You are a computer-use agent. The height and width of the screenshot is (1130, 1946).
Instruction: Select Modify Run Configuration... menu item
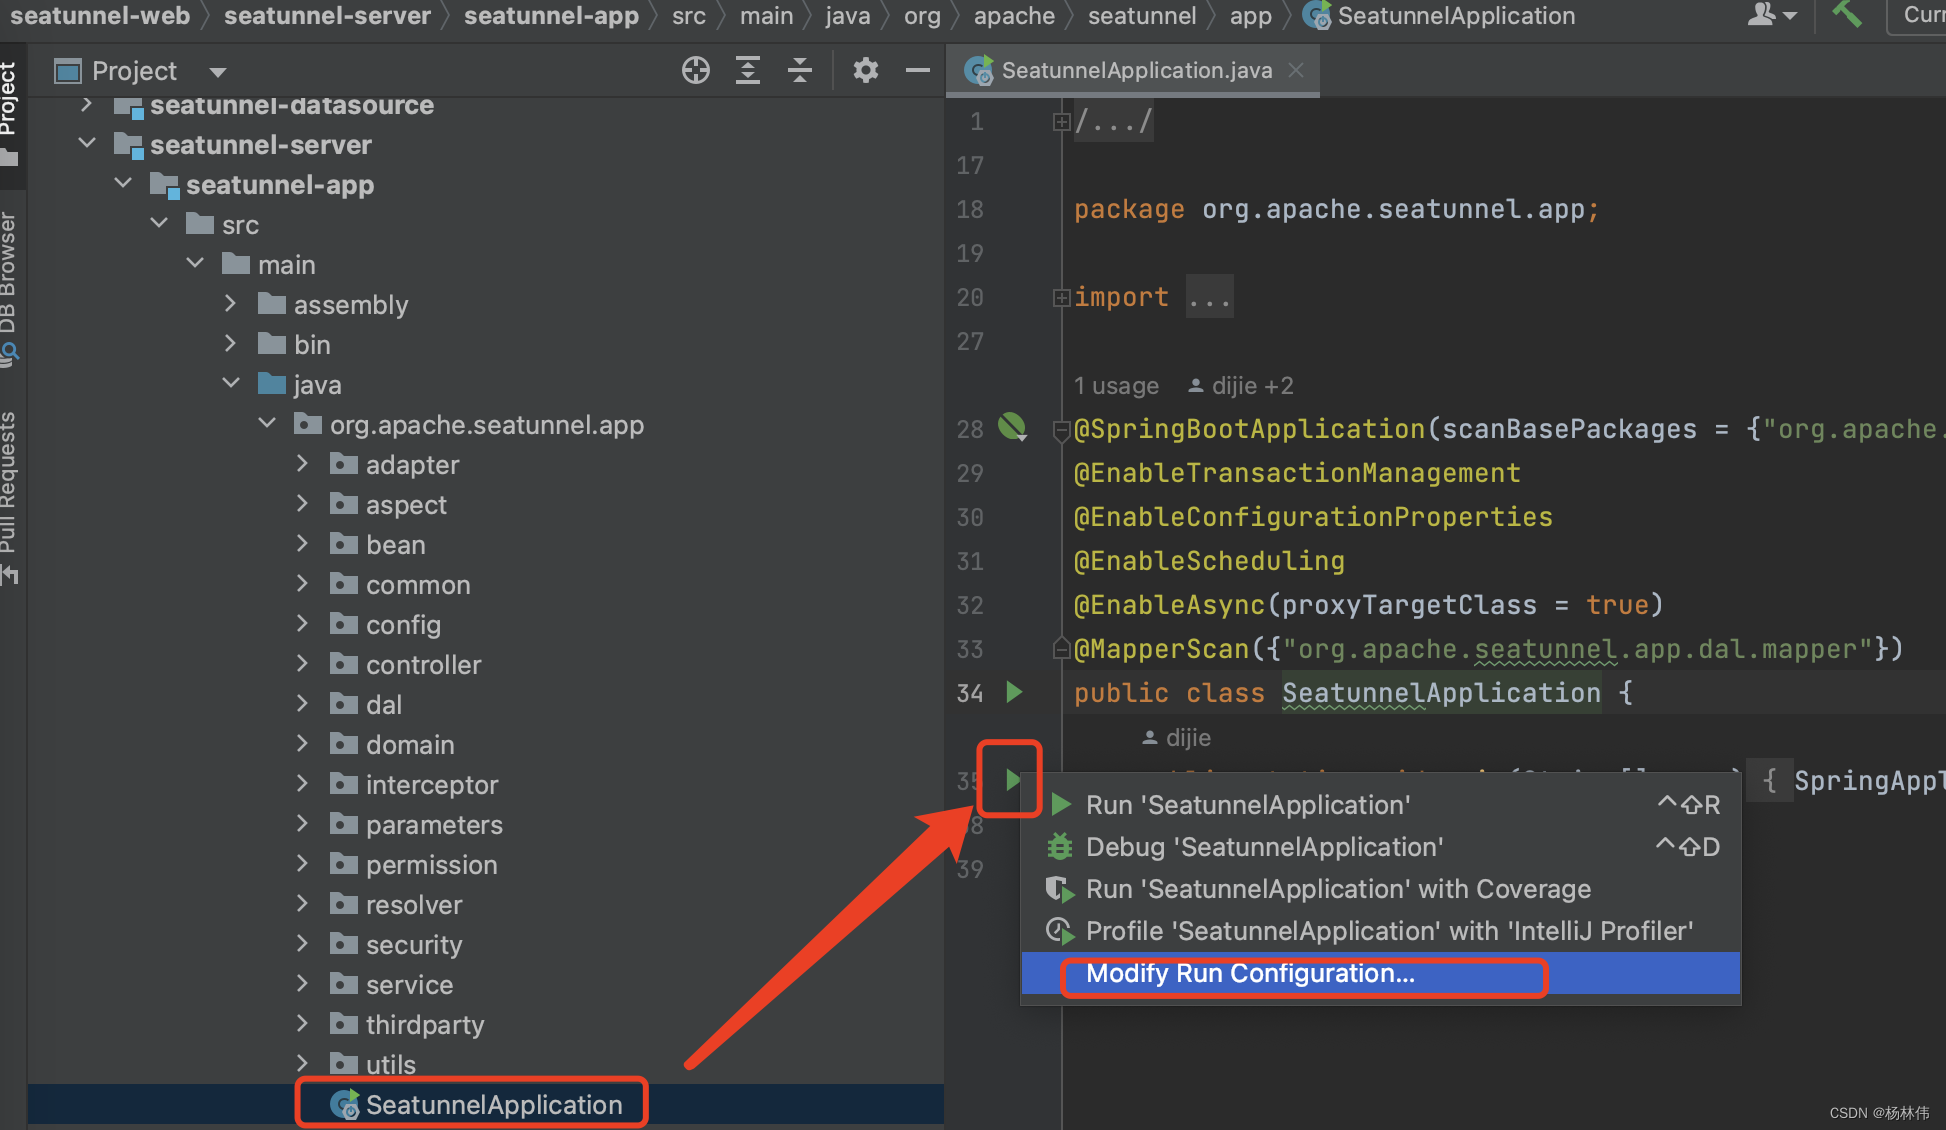point(1380,973)
